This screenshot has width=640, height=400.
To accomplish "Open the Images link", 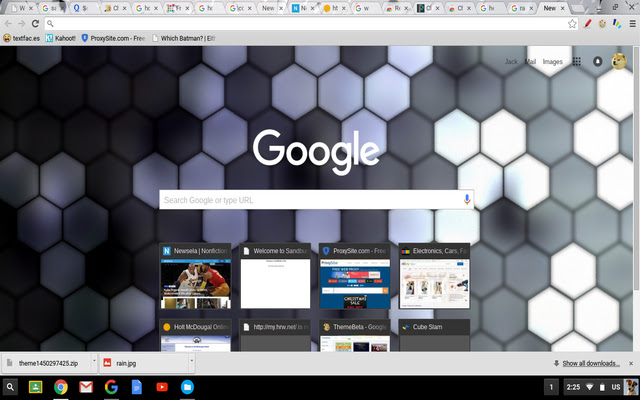I will (x=553, y=62).
